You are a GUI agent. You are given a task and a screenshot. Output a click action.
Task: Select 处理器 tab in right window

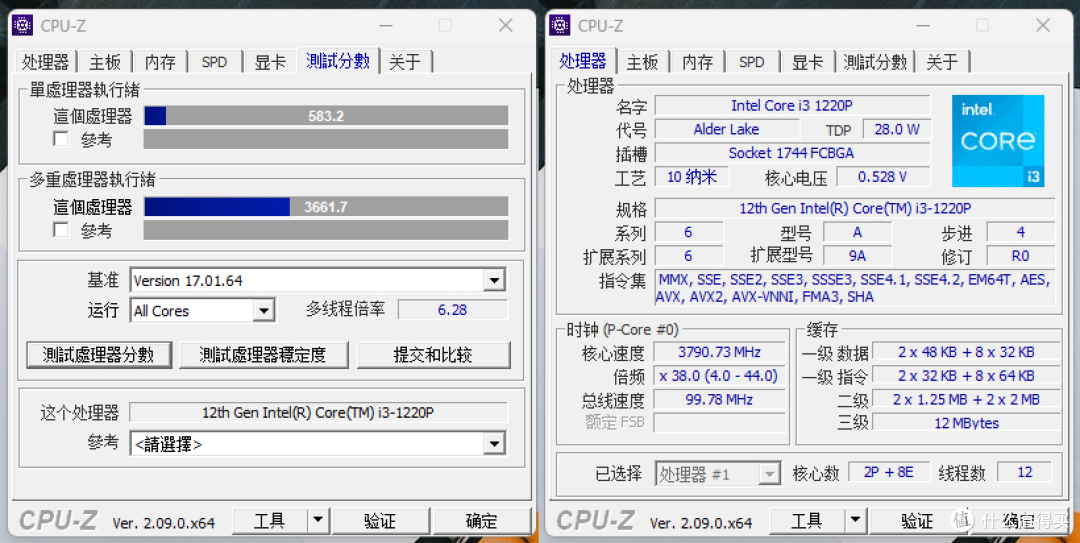[583, 61]
